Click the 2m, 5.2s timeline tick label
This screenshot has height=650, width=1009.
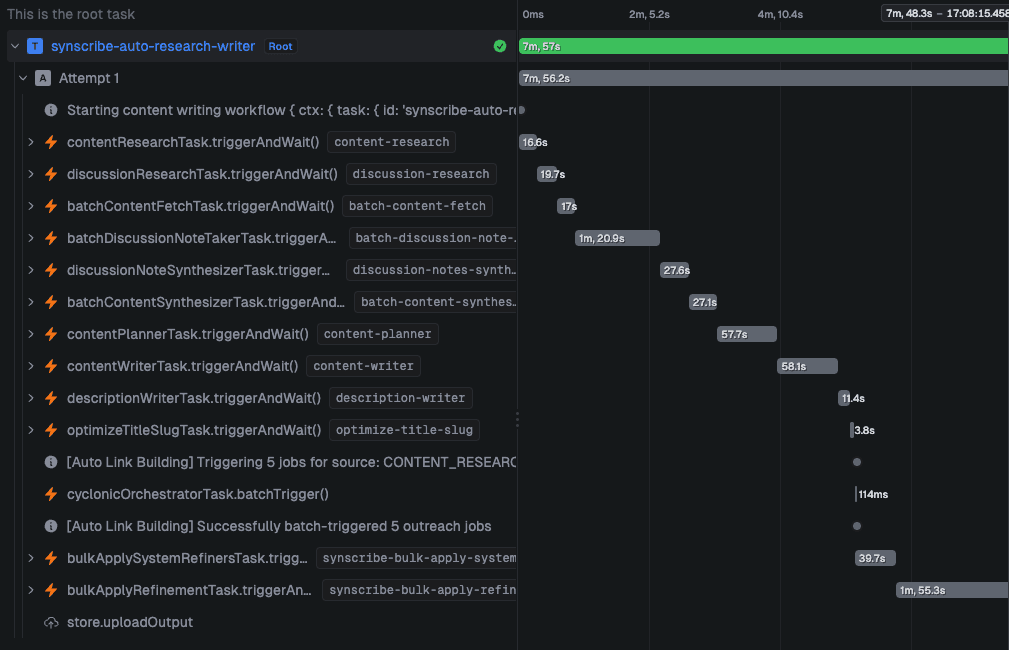(649, 14)
